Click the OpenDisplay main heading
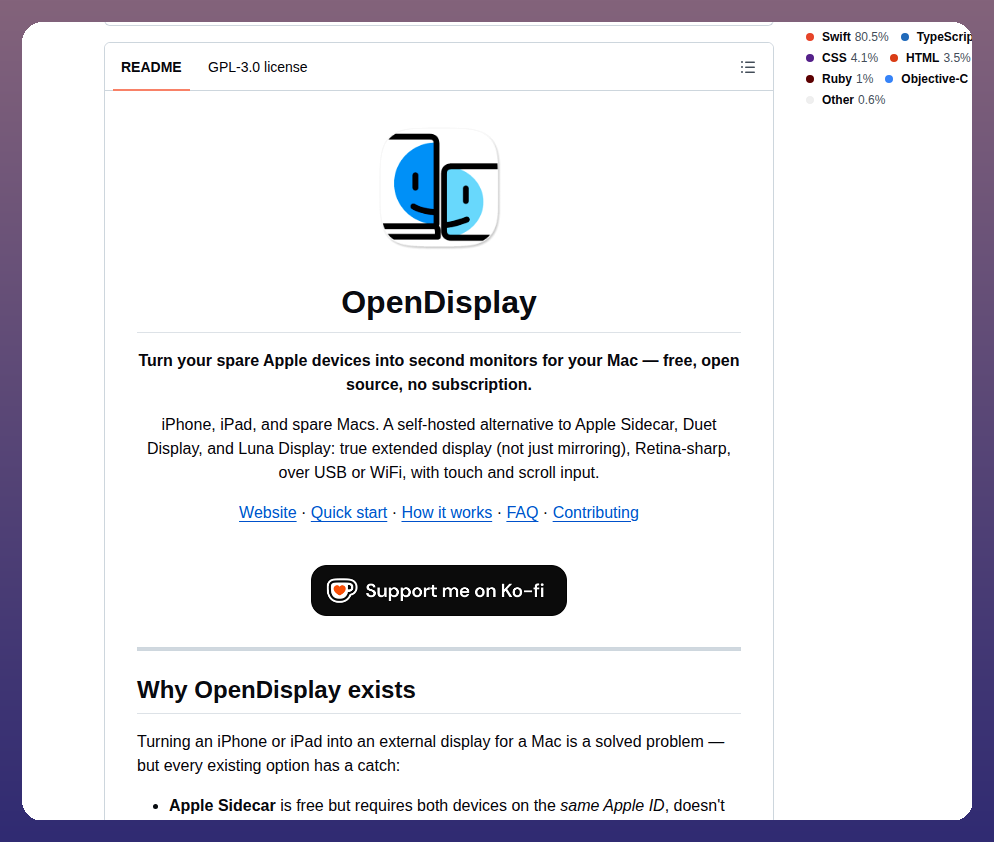Screen dimensions: 994x842 (x=439, y=302)
